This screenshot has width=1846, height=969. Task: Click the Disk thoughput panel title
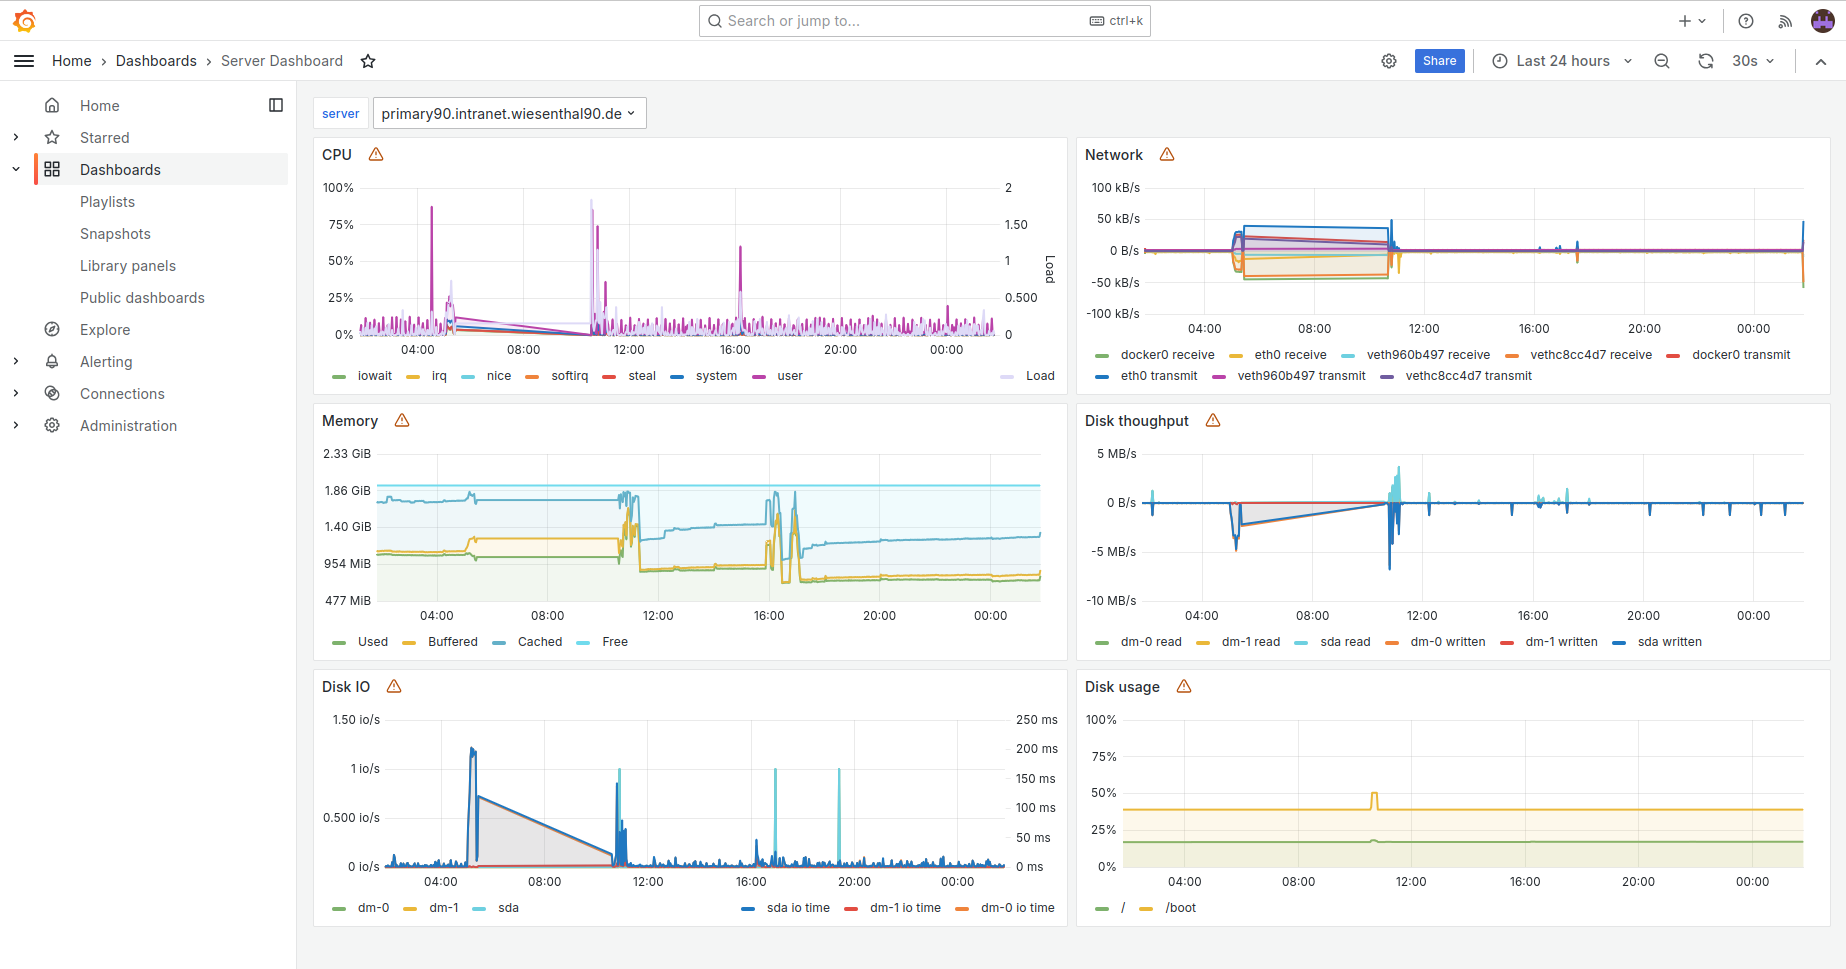1137,420
